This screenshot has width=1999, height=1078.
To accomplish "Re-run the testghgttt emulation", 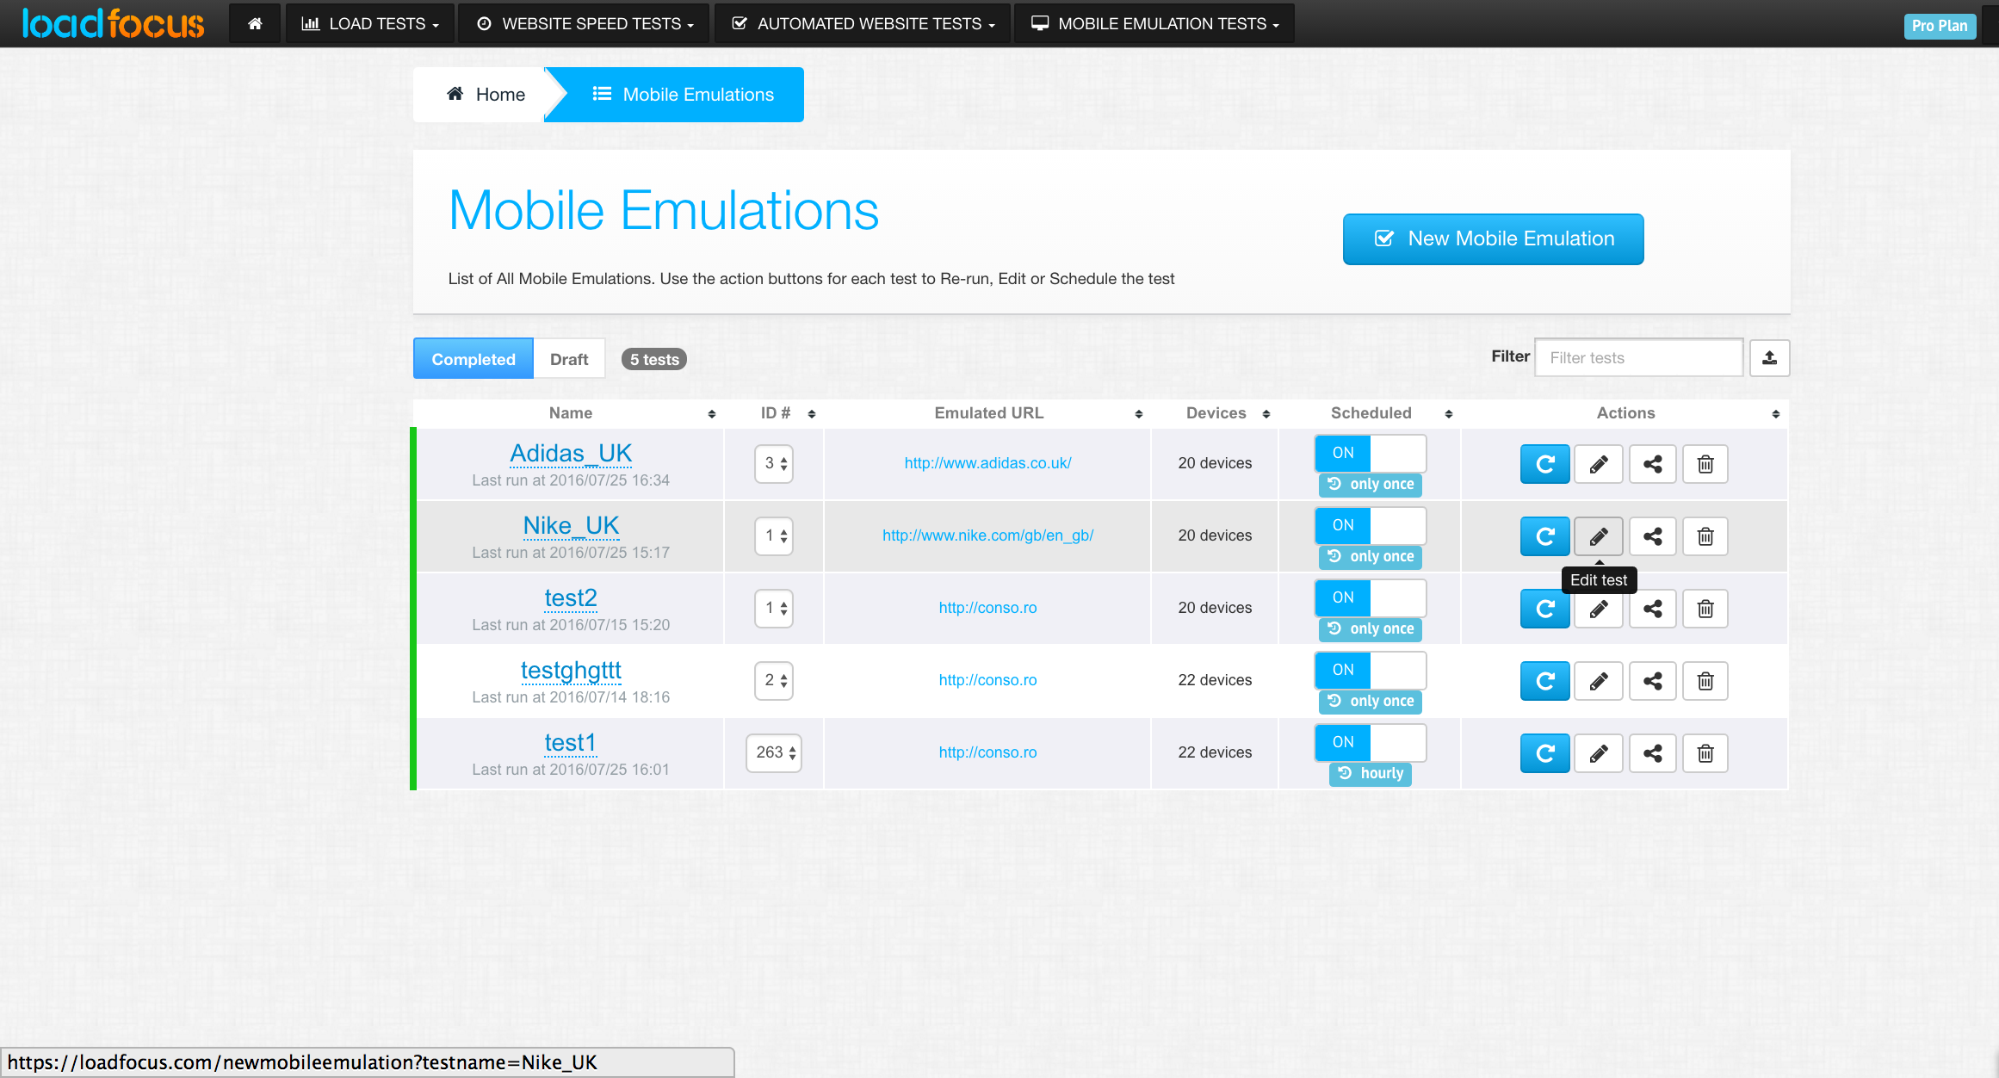I will coord(1544,681).
